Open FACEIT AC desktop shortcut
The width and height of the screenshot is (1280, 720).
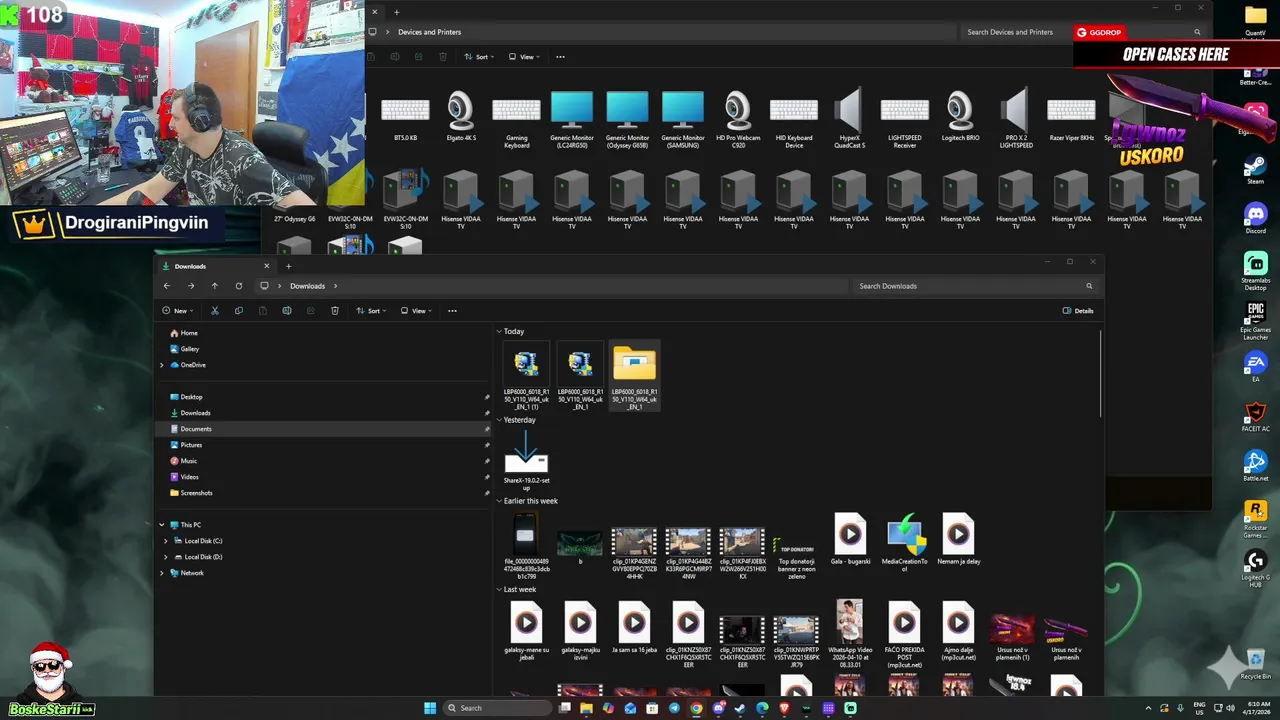click(x=1255, y=416)
